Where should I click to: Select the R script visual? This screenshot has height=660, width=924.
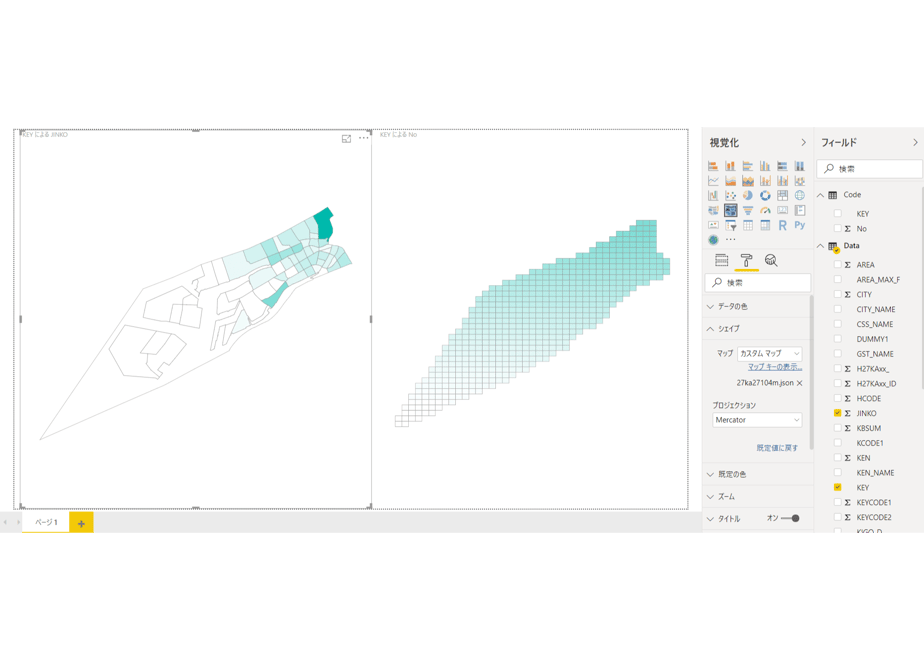coord(783,225)
